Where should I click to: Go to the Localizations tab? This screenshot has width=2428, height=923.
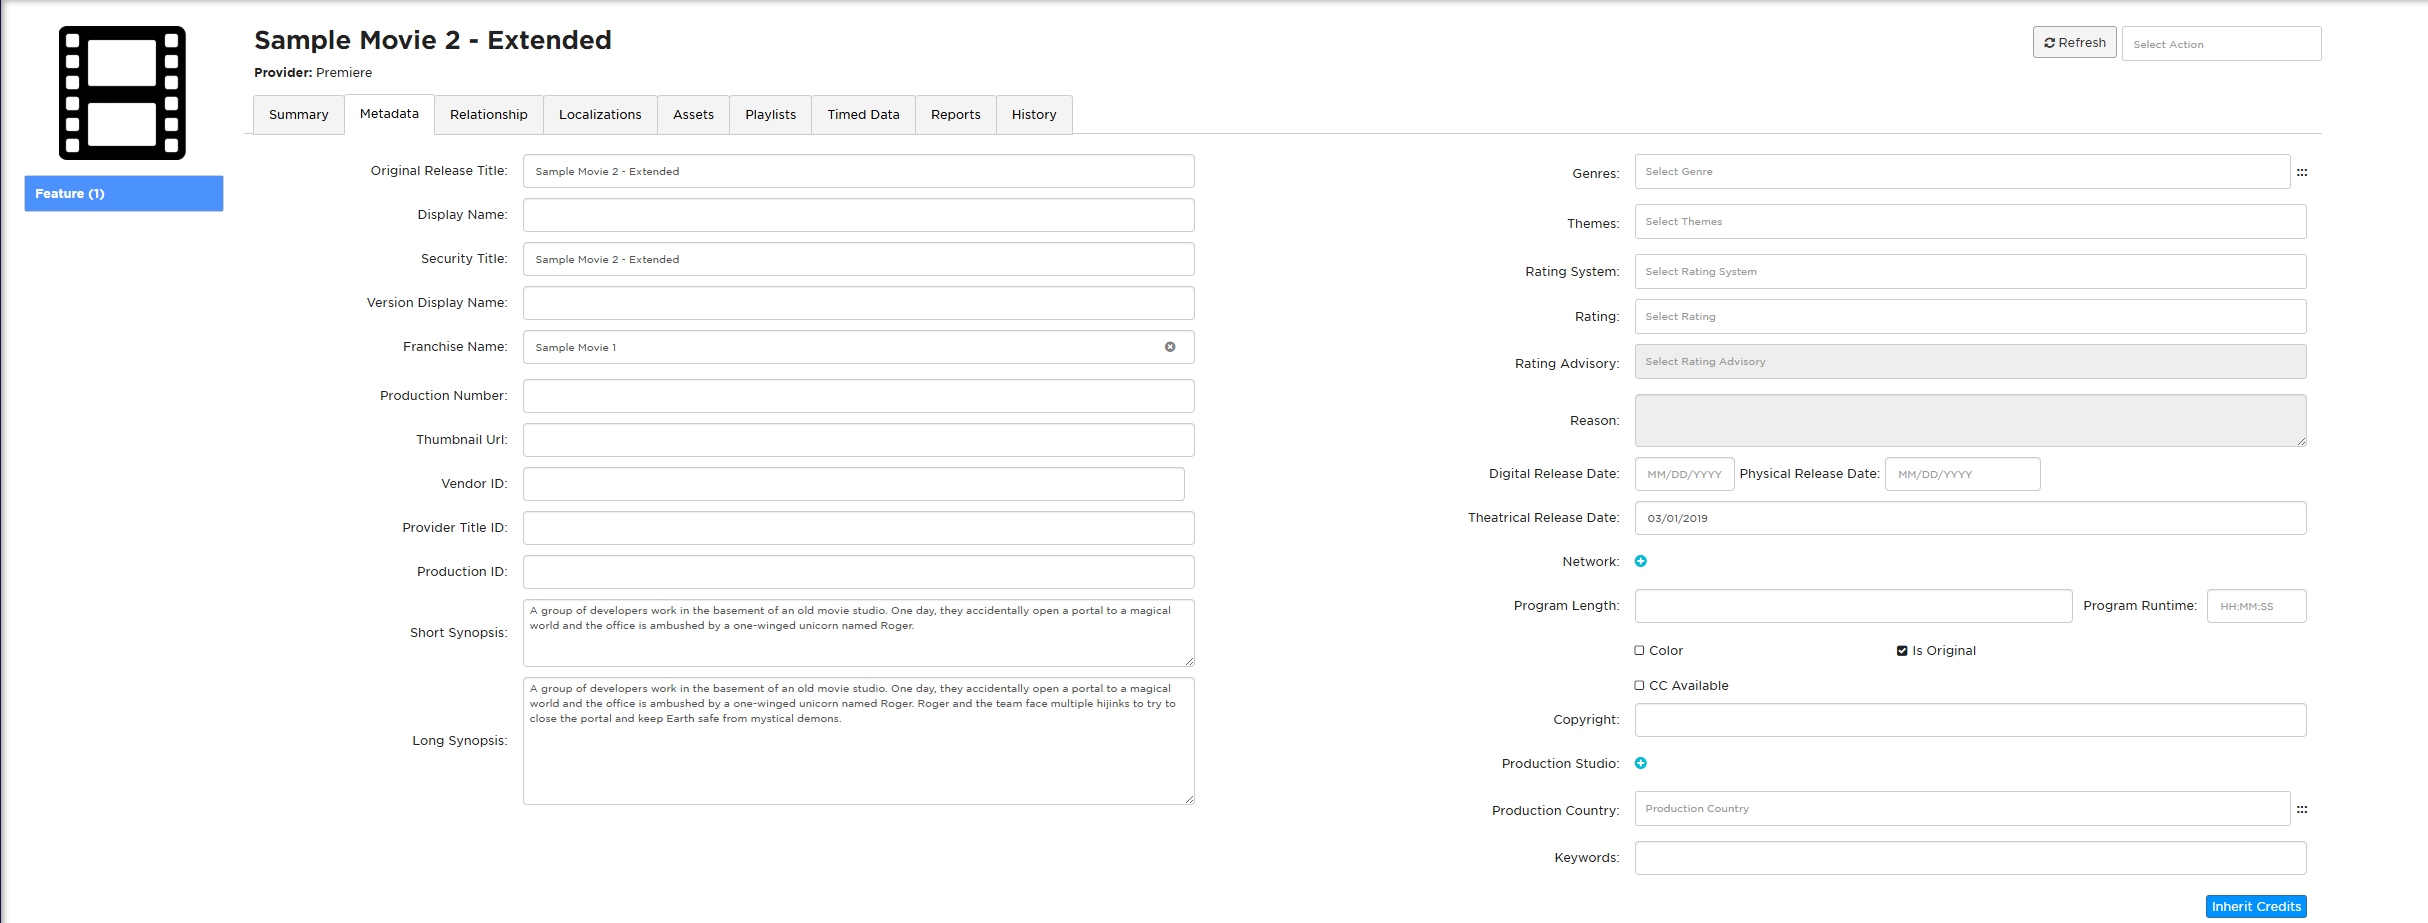pyautogui.click(x=600, y=115)
